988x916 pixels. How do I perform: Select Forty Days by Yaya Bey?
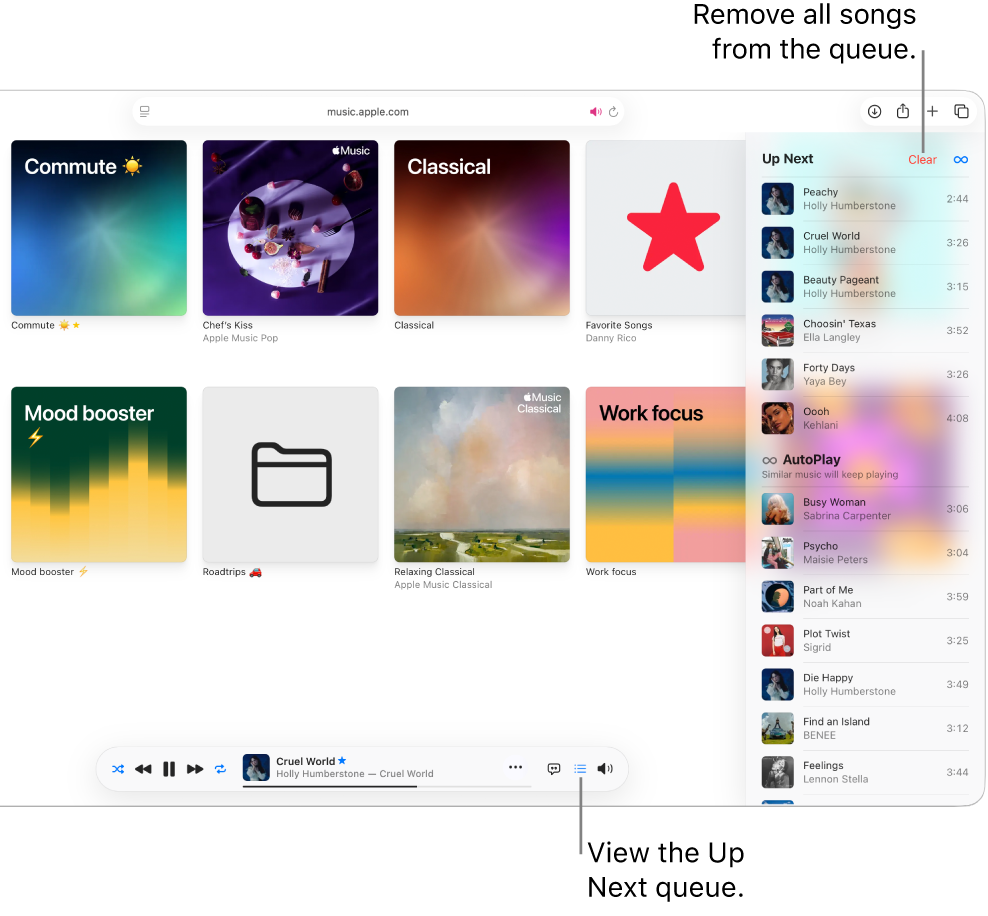(865, 374)
